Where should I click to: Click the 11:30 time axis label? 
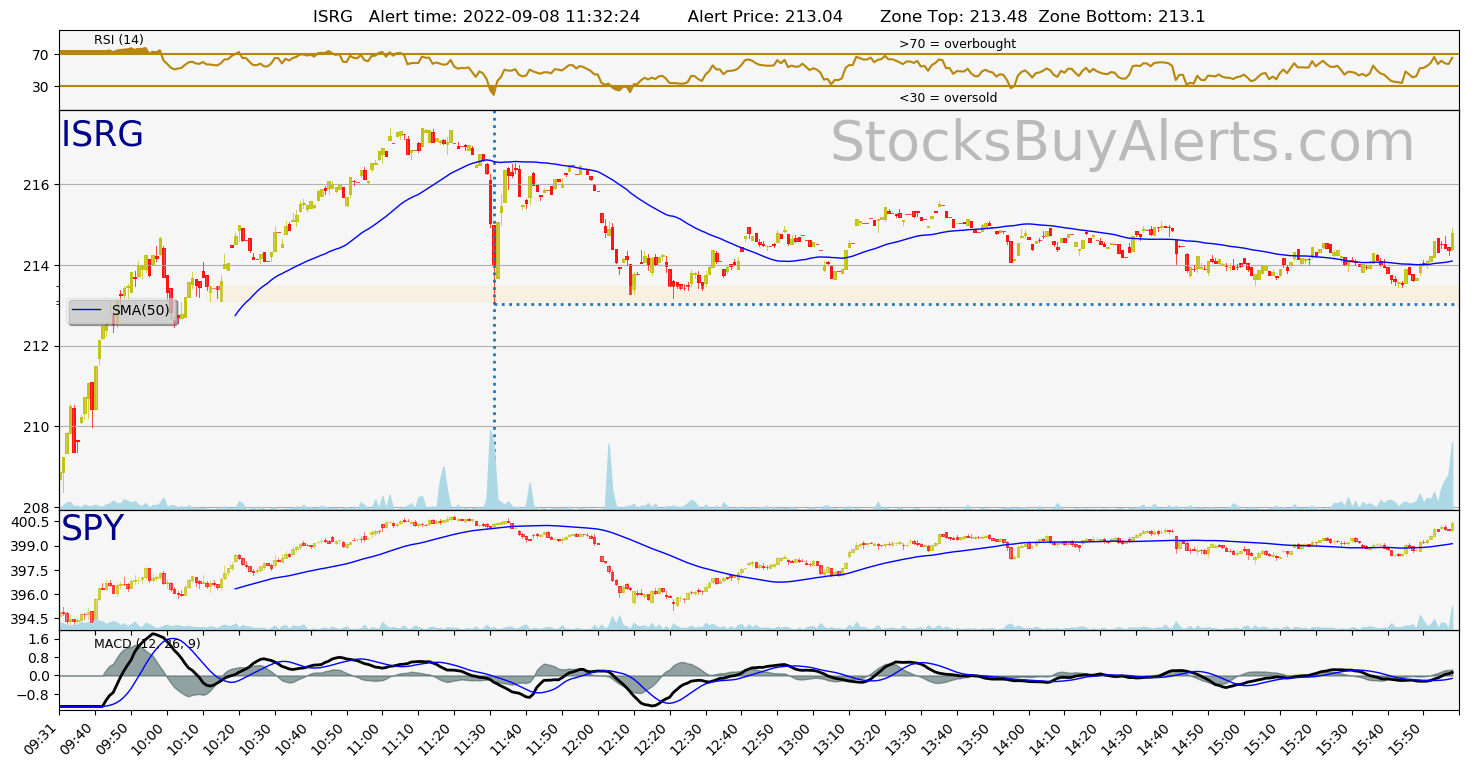pos(472,738)
